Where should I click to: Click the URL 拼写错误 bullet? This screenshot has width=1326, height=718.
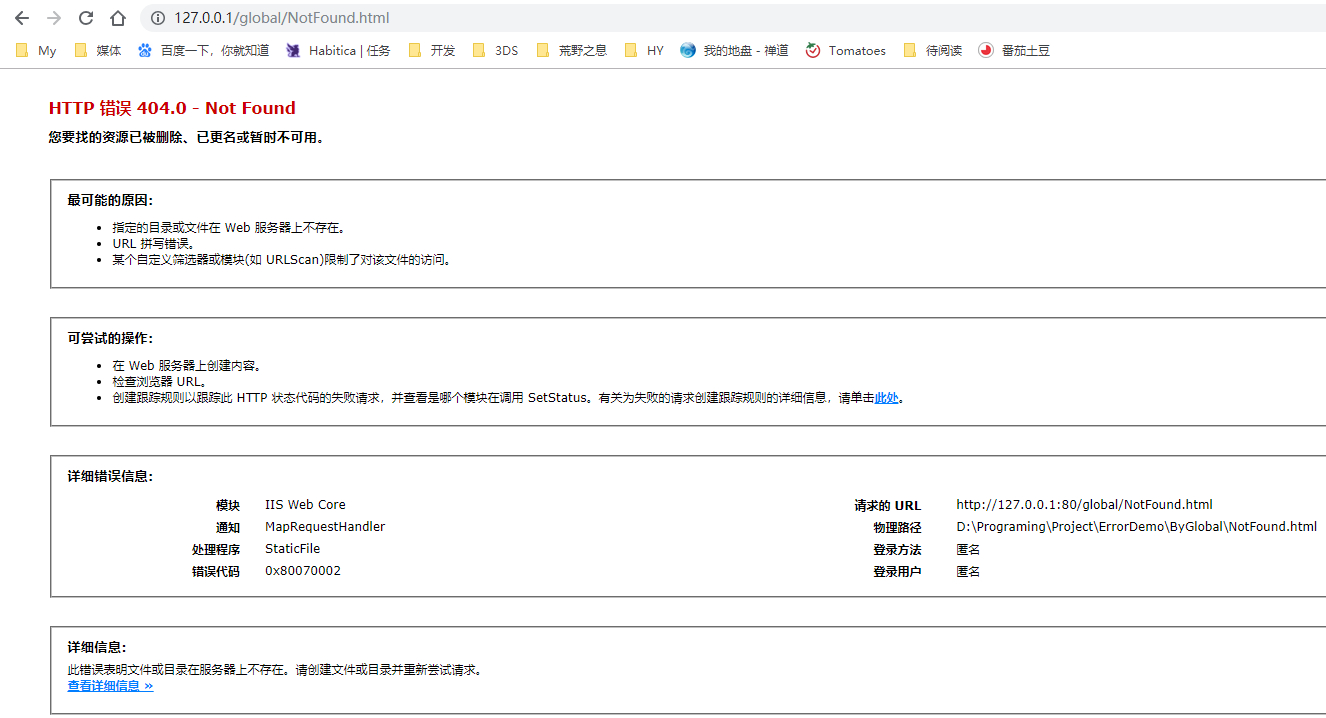153,243
